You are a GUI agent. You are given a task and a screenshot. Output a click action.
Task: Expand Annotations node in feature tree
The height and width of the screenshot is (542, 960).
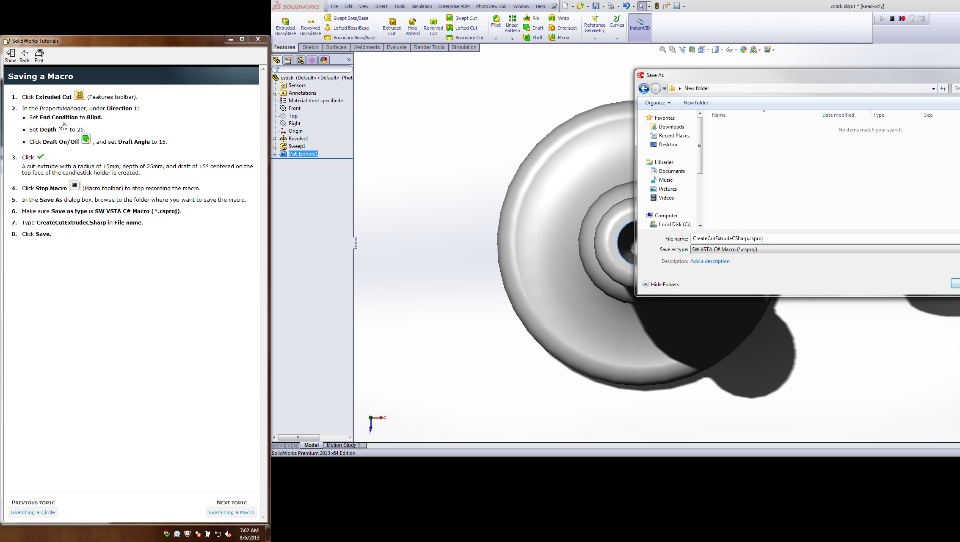(x=276, y=93)
